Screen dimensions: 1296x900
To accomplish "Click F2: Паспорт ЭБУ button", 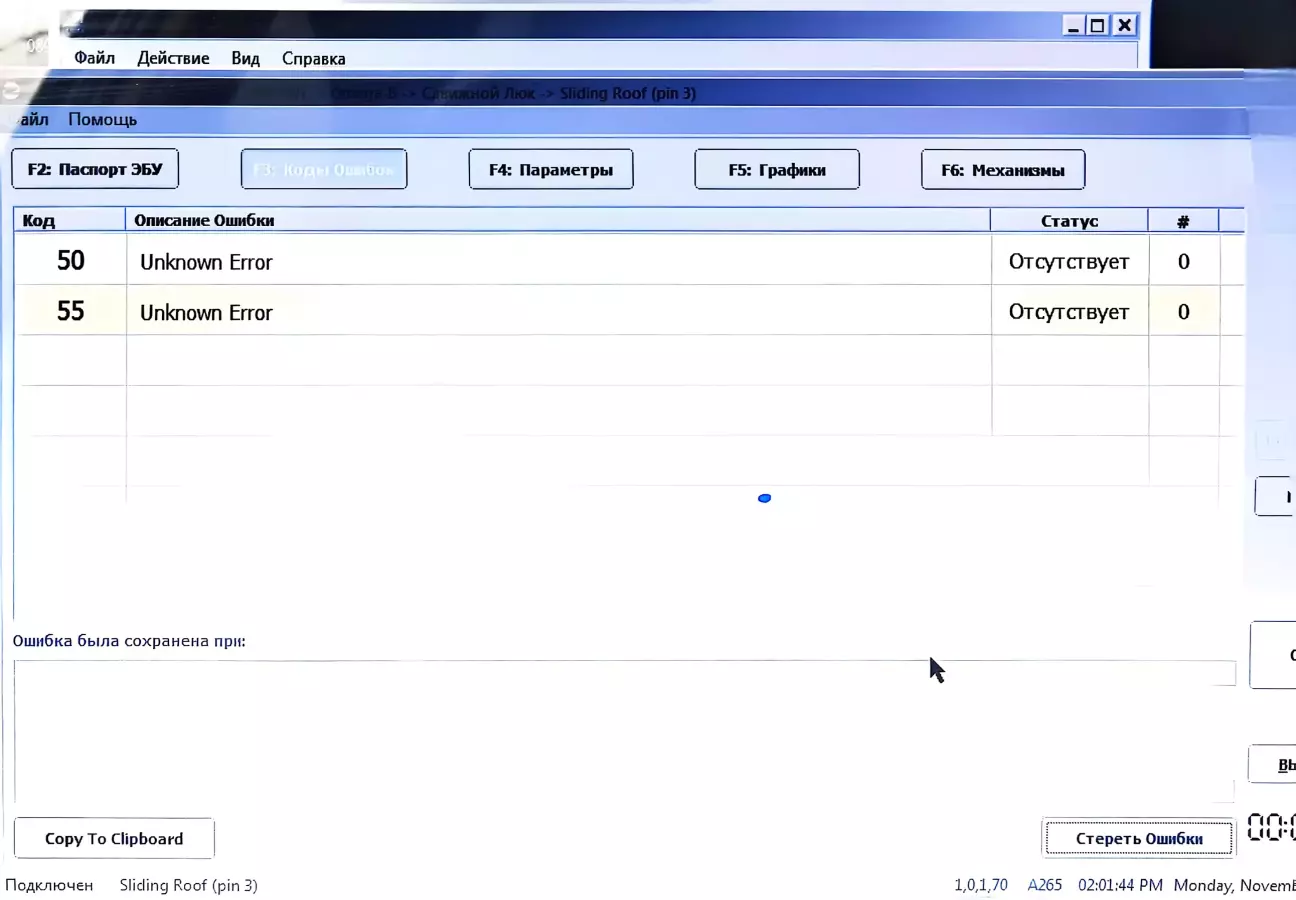I will (95, 169).
